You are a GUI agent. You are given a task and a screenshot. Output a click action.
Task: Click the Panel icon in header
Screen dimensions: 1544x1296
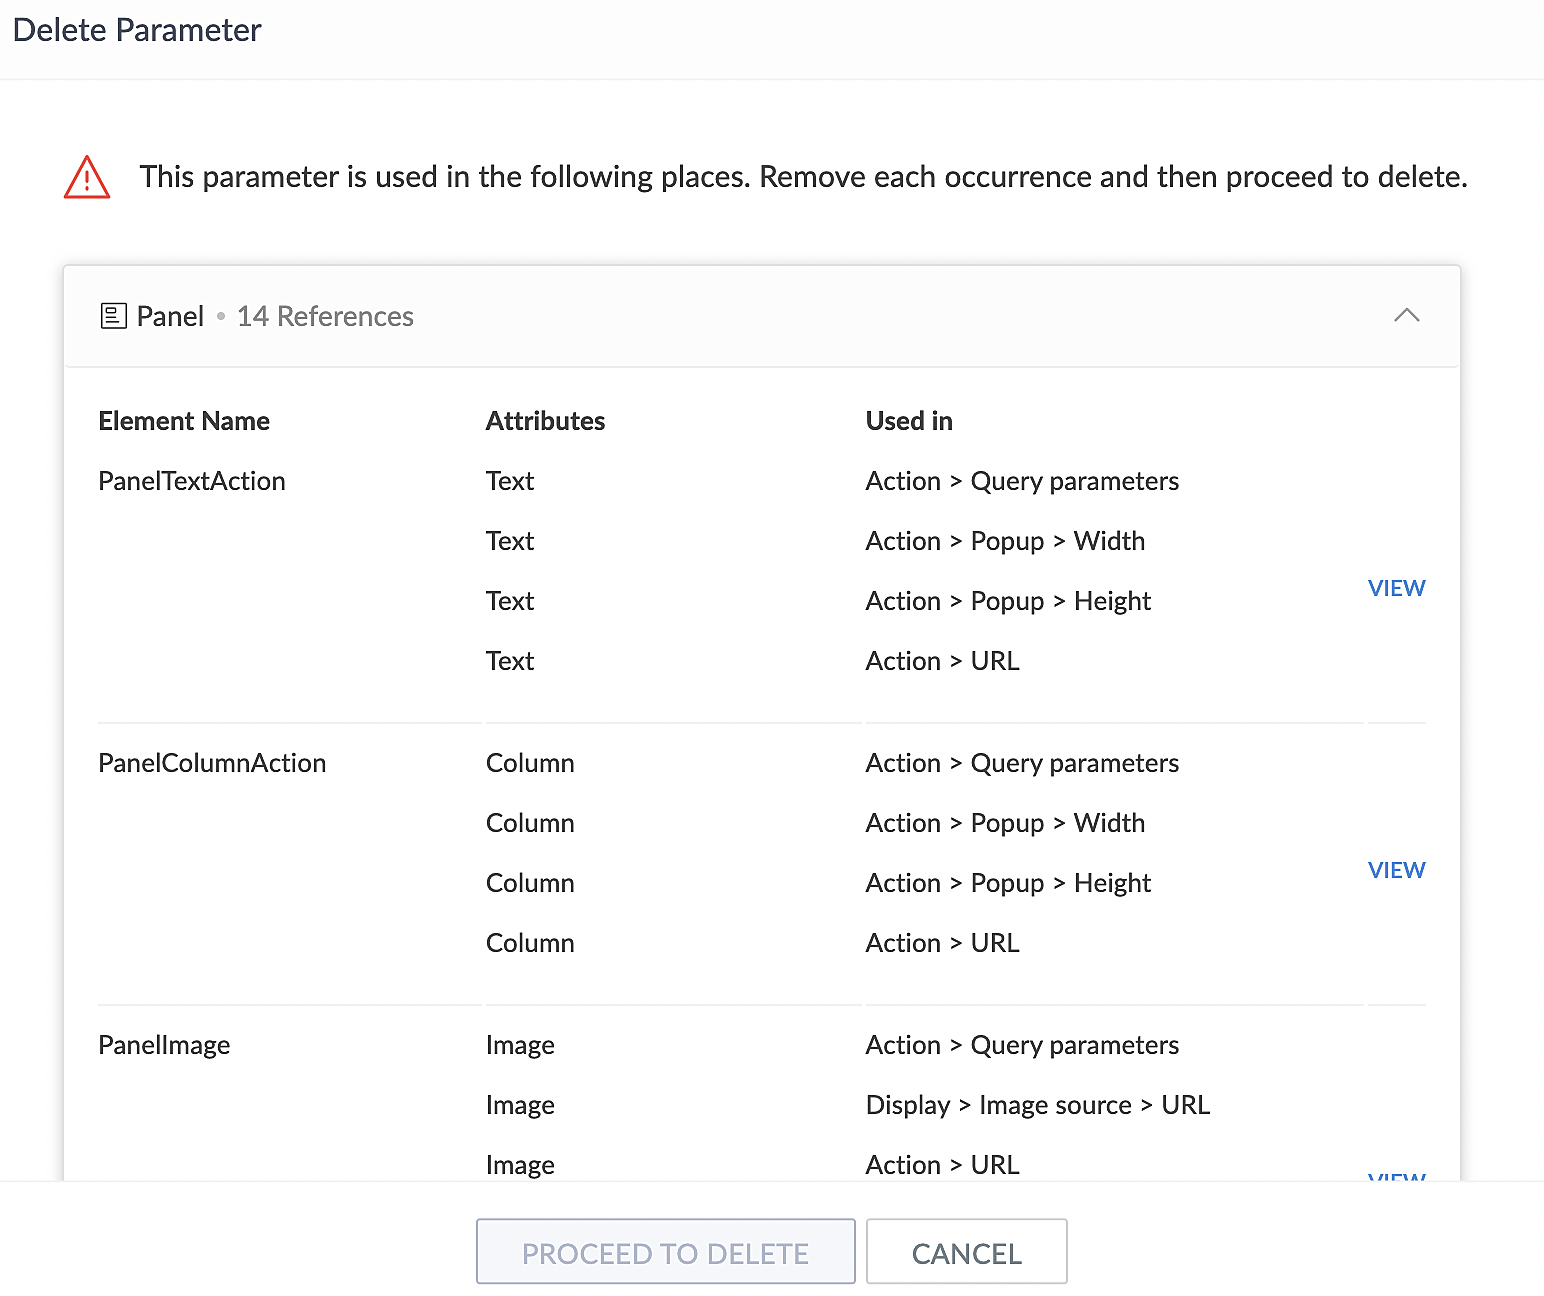coord(114,316)
